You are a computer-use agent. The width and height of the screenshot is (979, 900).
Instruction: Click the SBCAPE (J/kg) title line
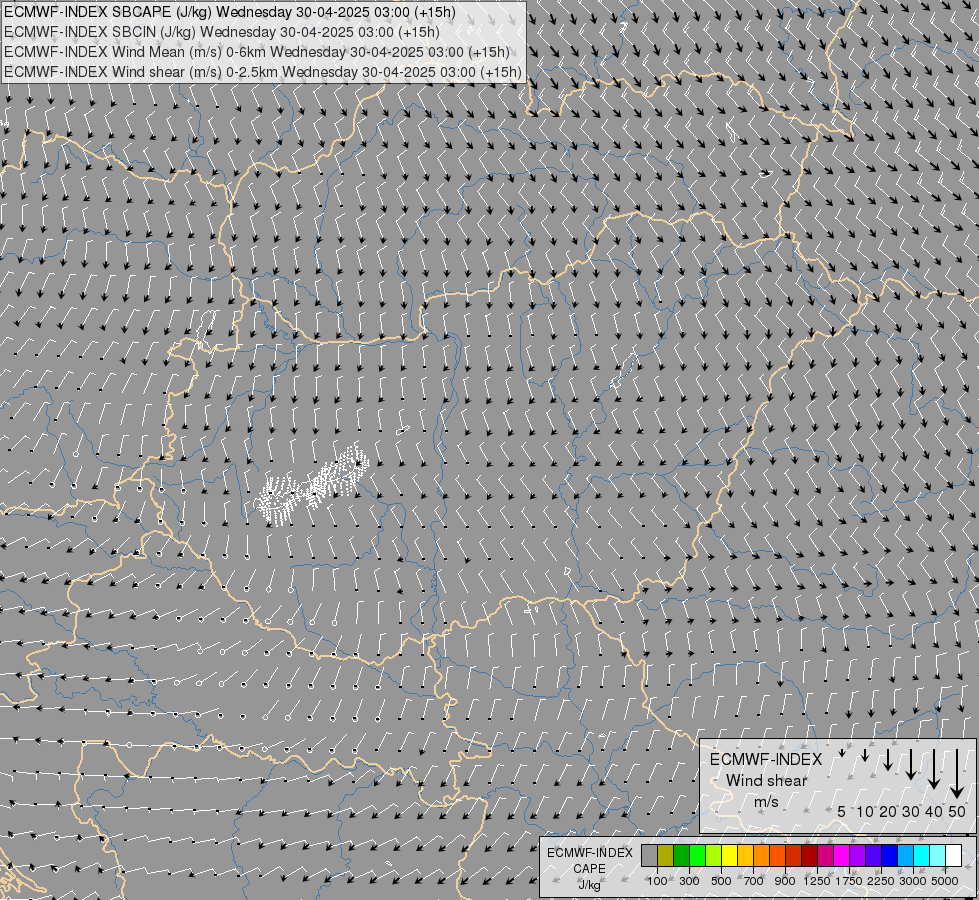[x=230, y=12]
